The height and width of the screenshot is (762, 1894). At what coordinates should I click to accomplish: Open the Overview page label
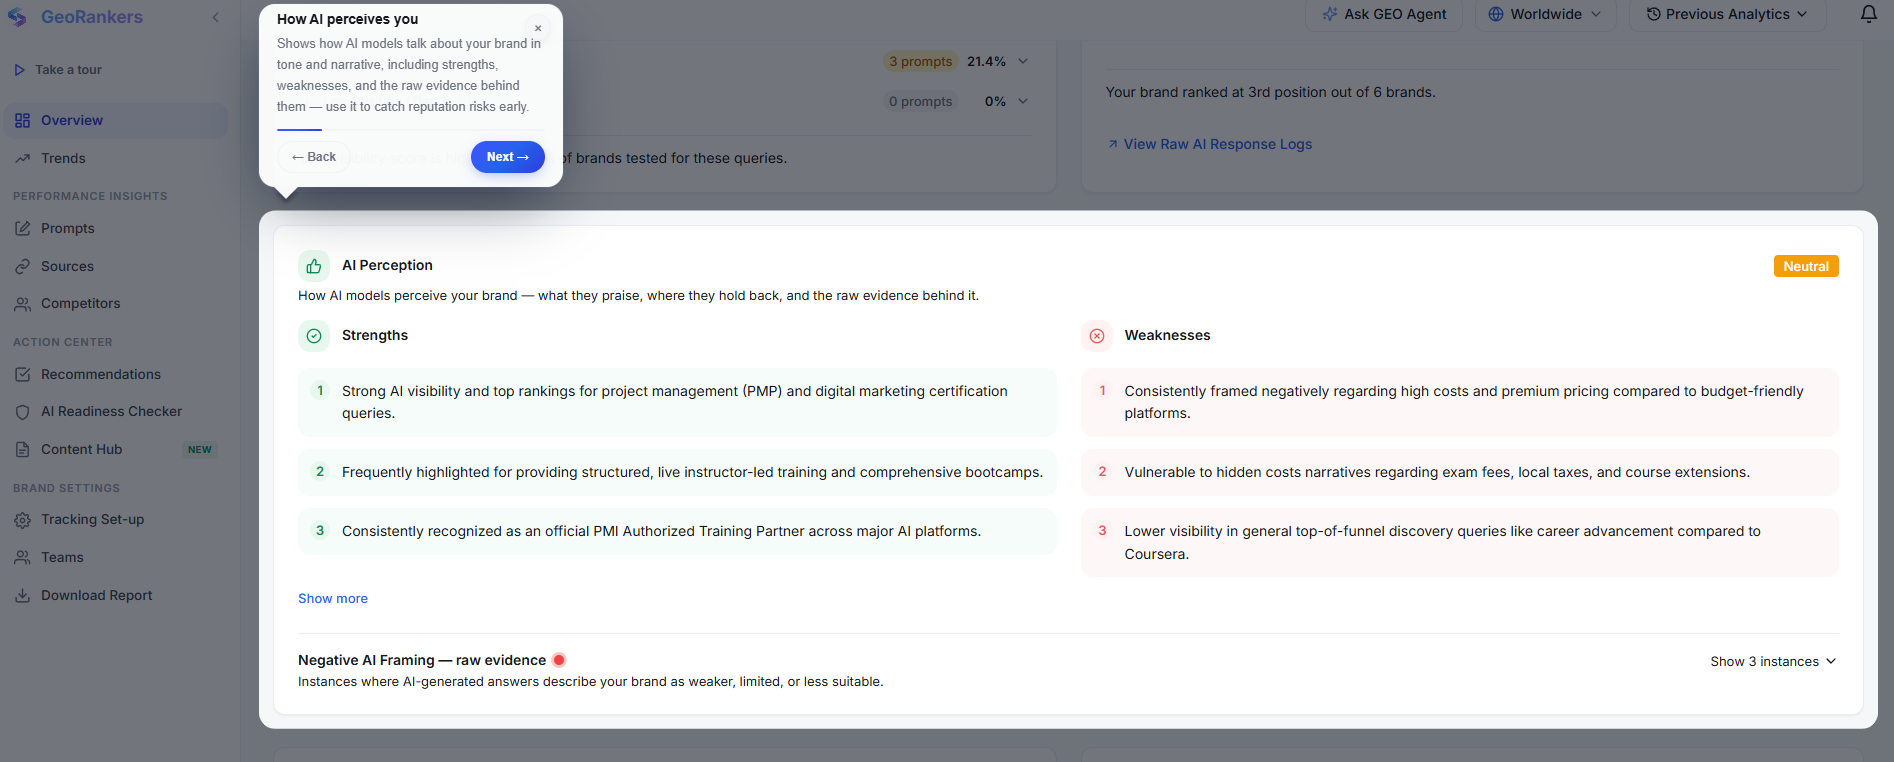coord(72,120)
